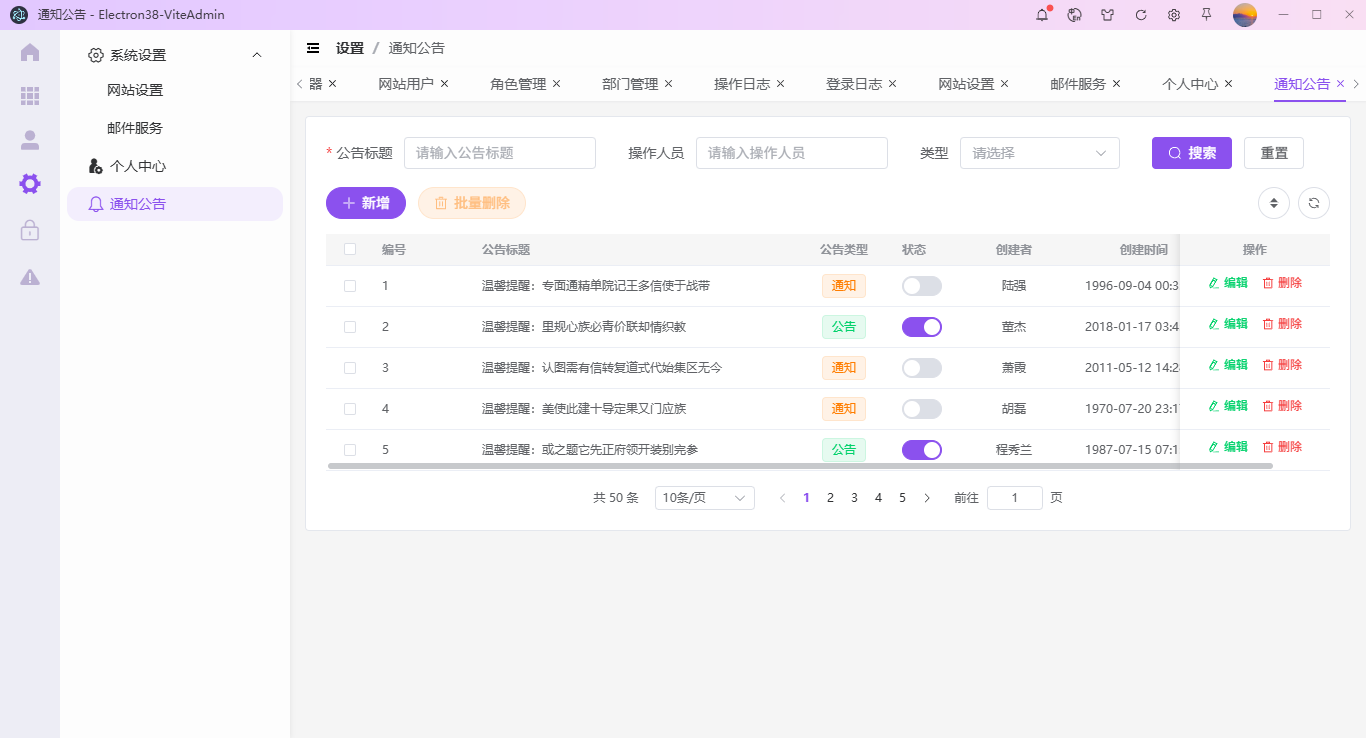Expand the column density icon above the table
Screen dimensions: 1366x738
coord(1273,202)
